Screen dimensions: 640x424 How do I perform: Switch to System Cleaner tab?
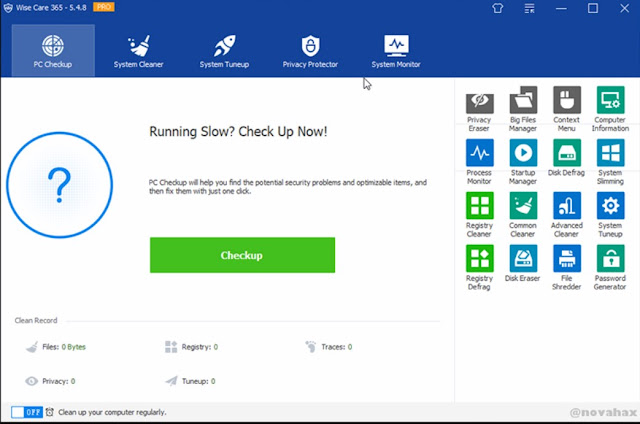[138, 51]
